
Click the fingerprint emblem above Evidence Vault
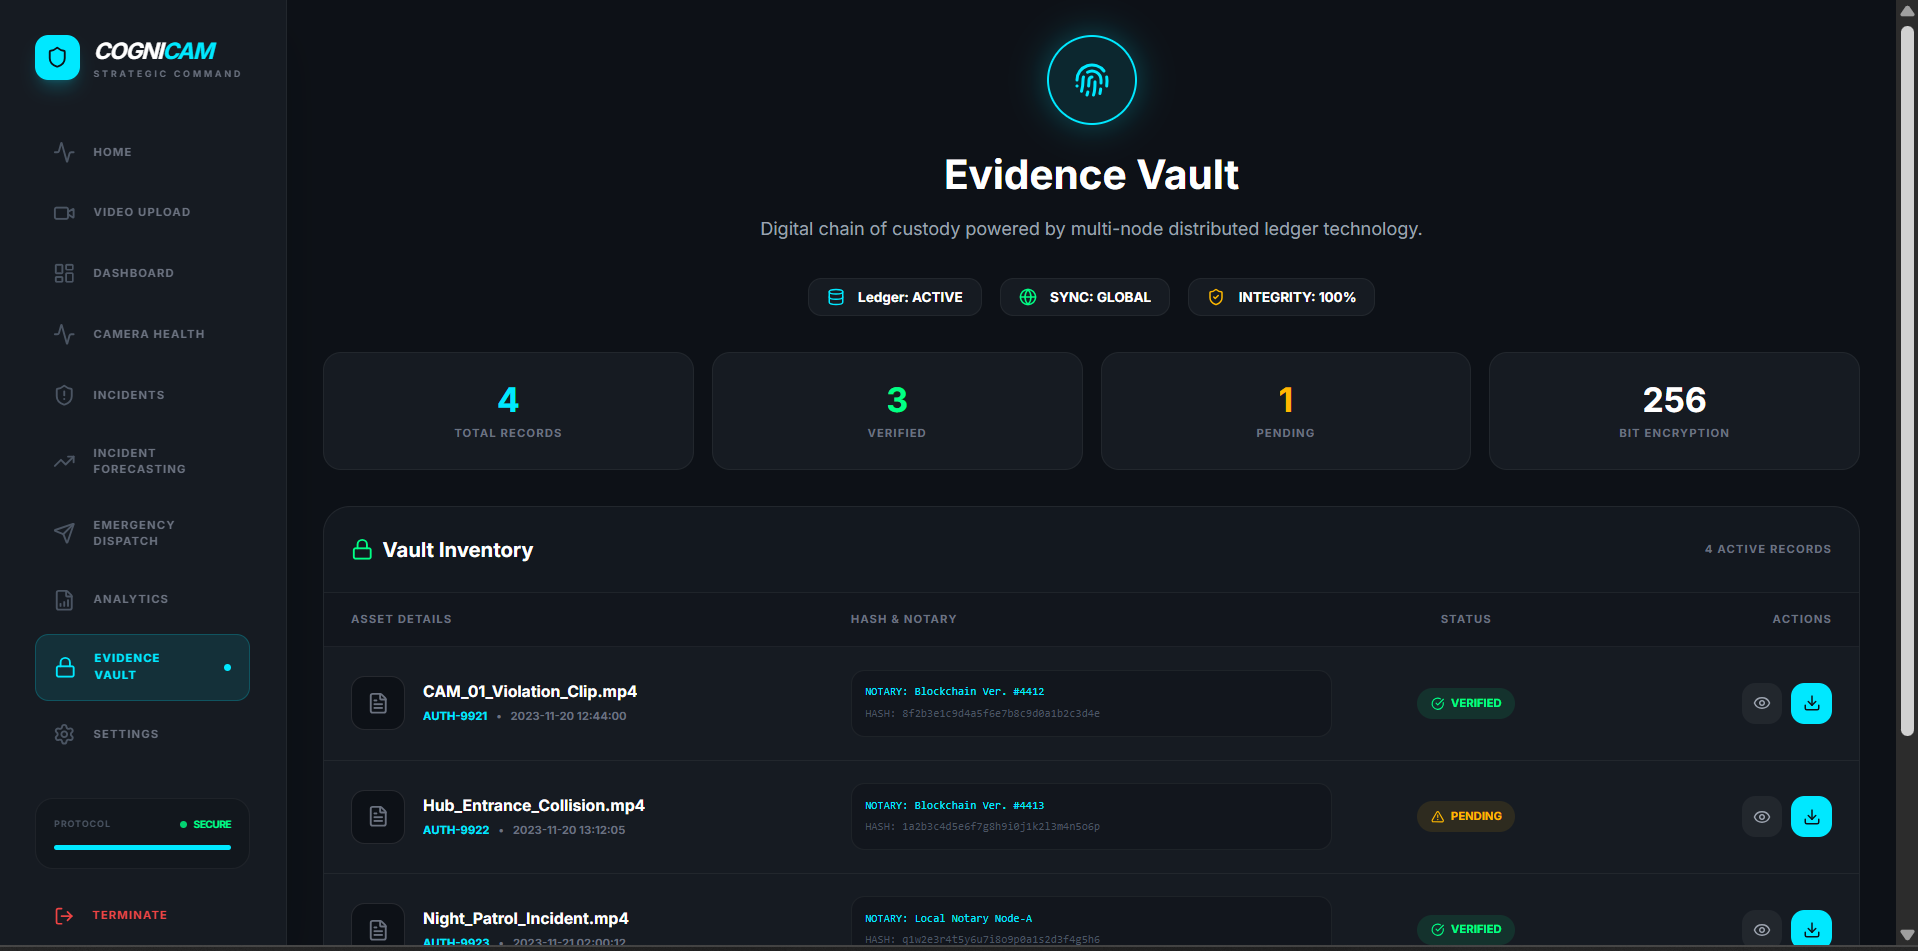pyautogui.click(x=1091, y=80)
